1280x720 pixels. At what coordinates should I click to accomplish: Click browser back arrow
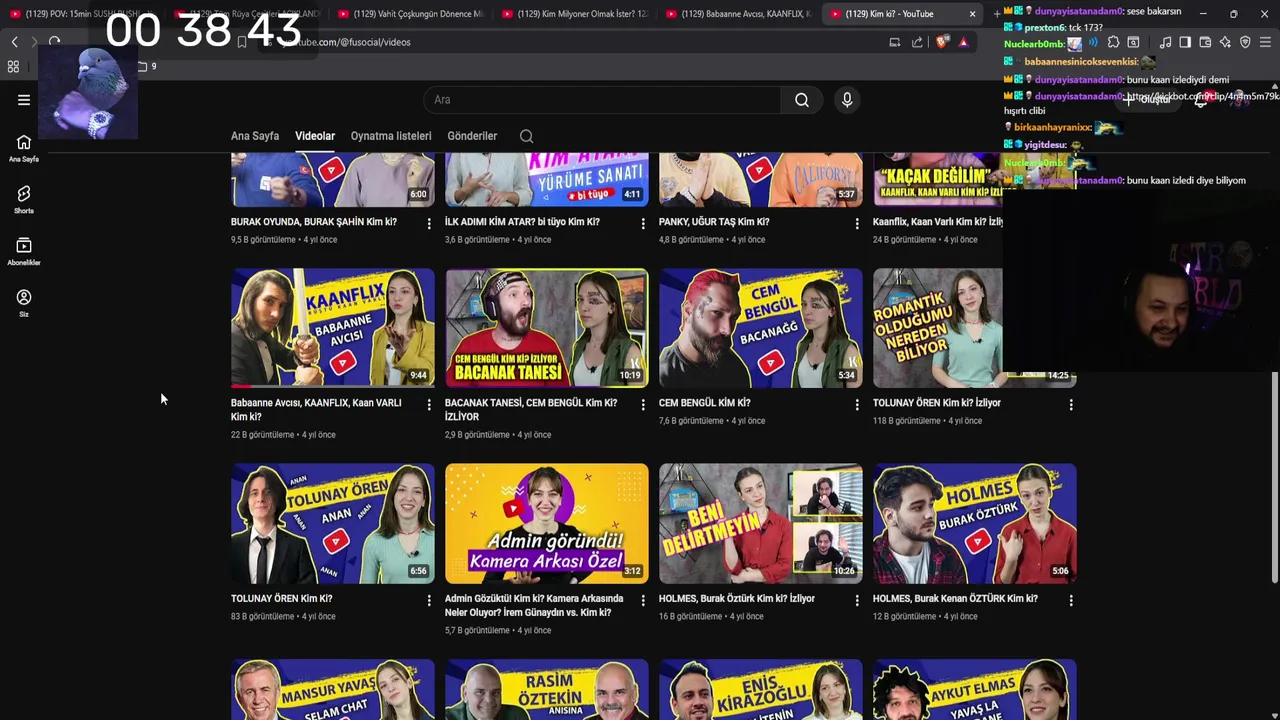(14, 42)
